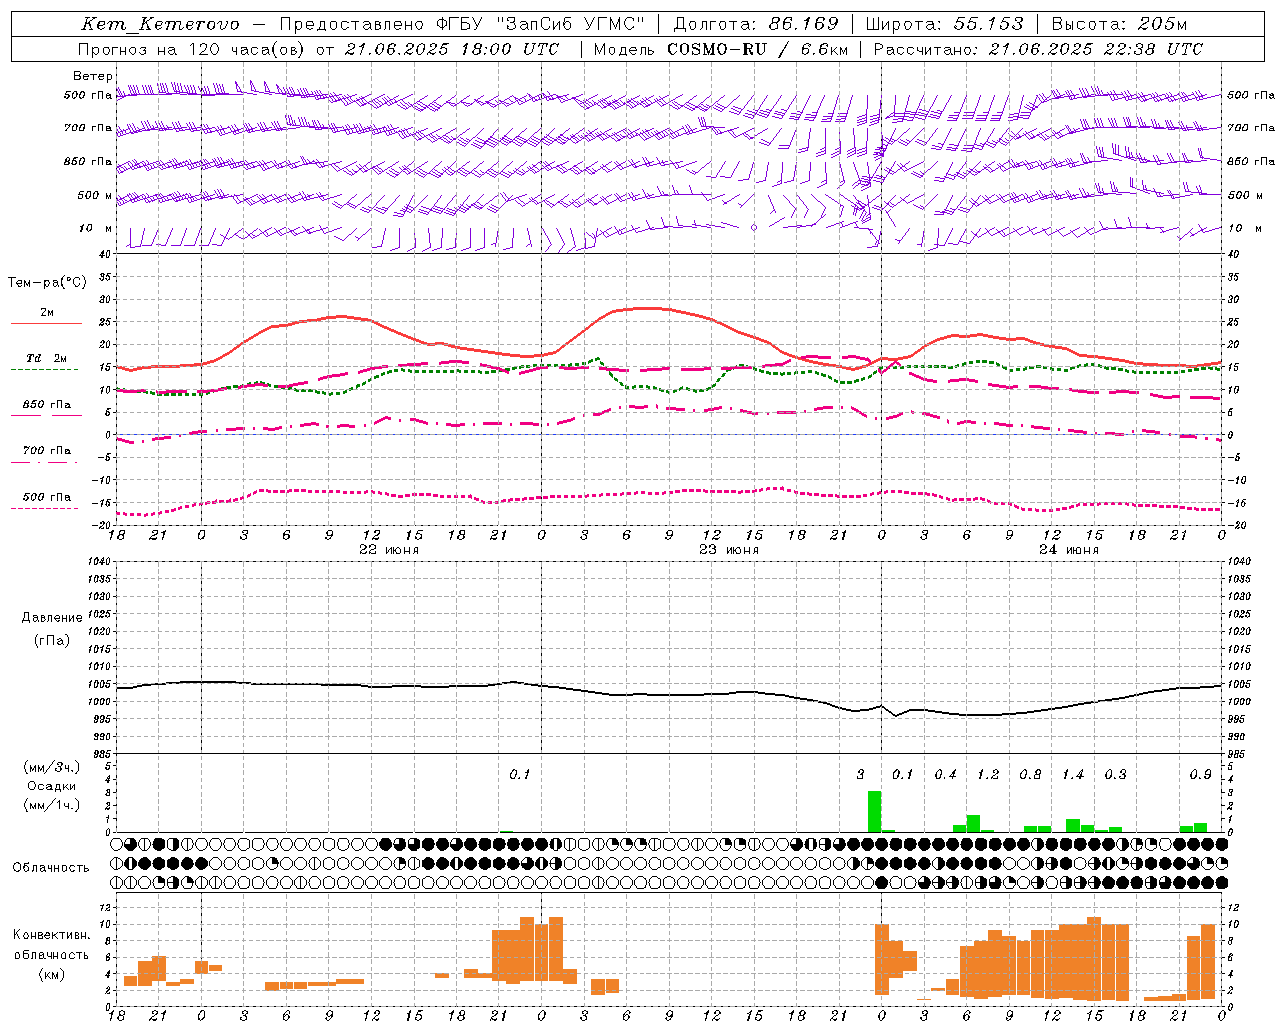Click the Осадки precipitation label
Viewport: 1280px width, 1024px height.
pyautogui.click(x=51, y=786)
